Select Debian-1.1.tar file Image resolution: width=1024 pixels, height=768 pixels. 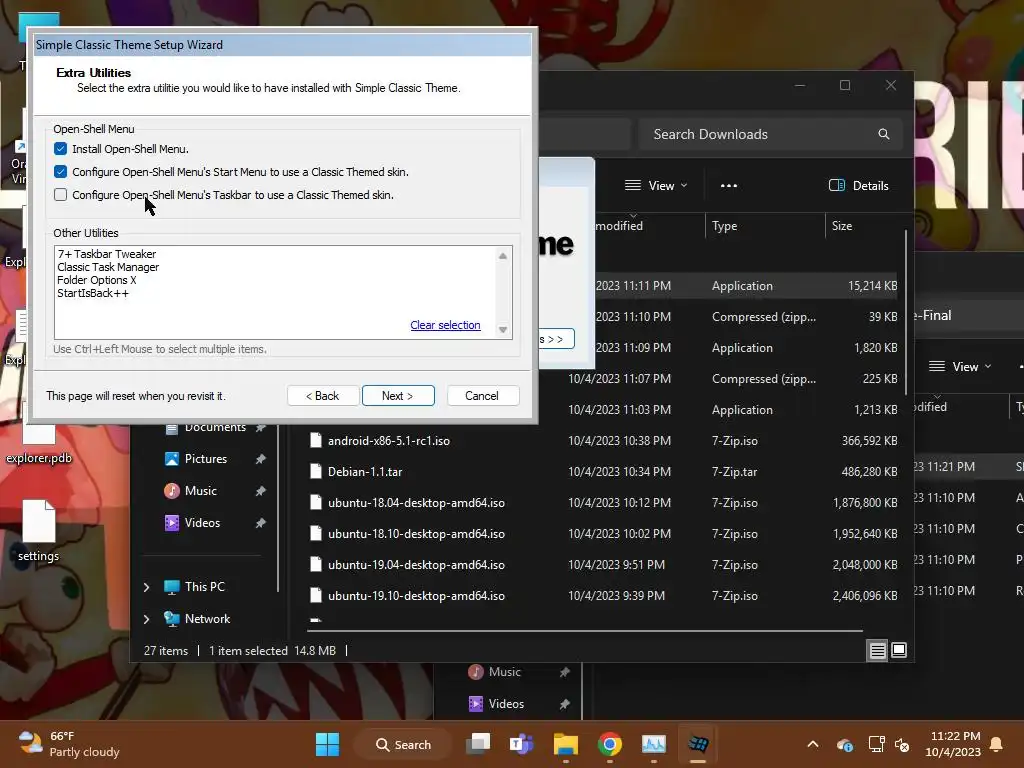365,472
